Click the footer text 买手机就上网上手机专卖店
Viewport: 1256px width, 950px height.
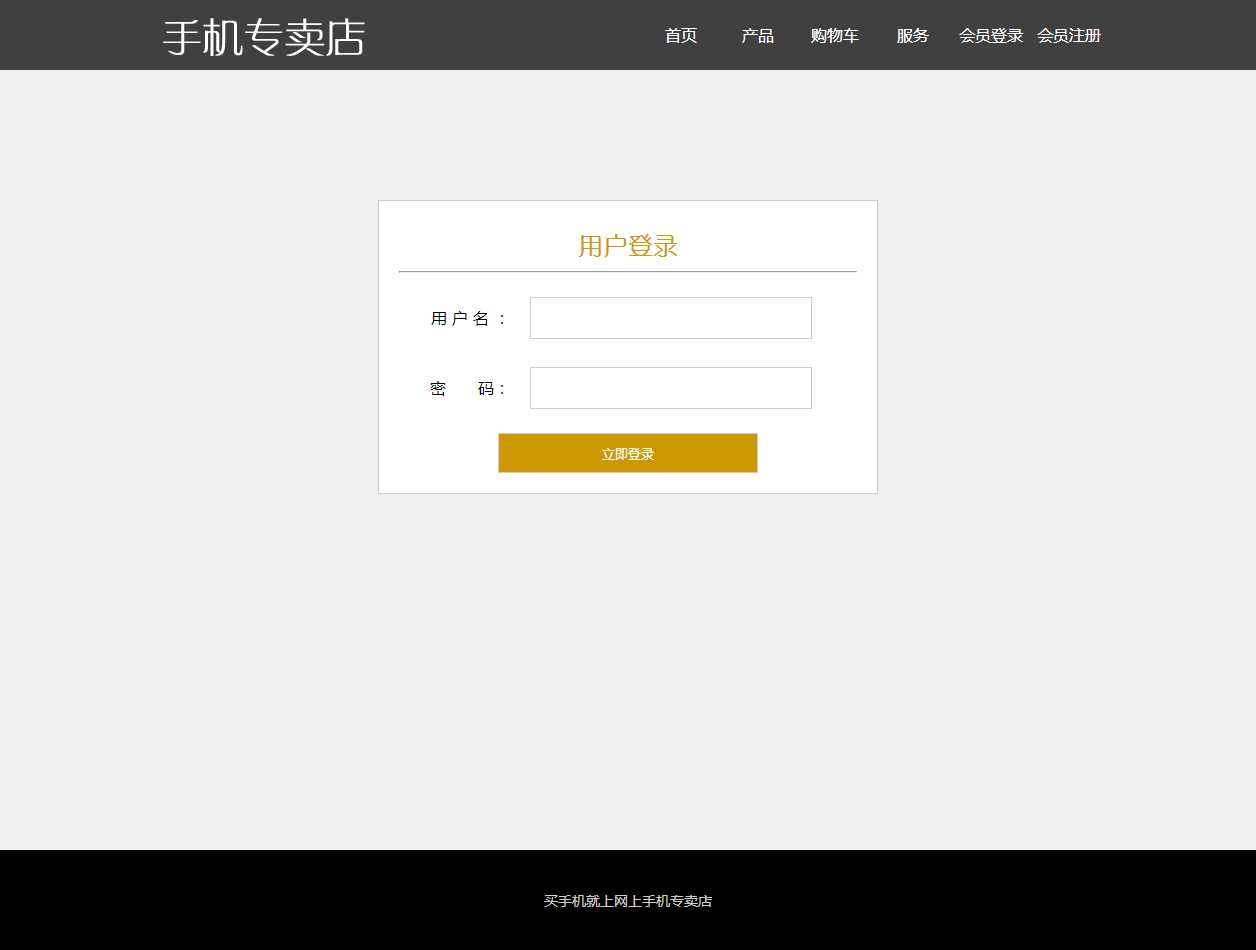(x=628, y=901)
